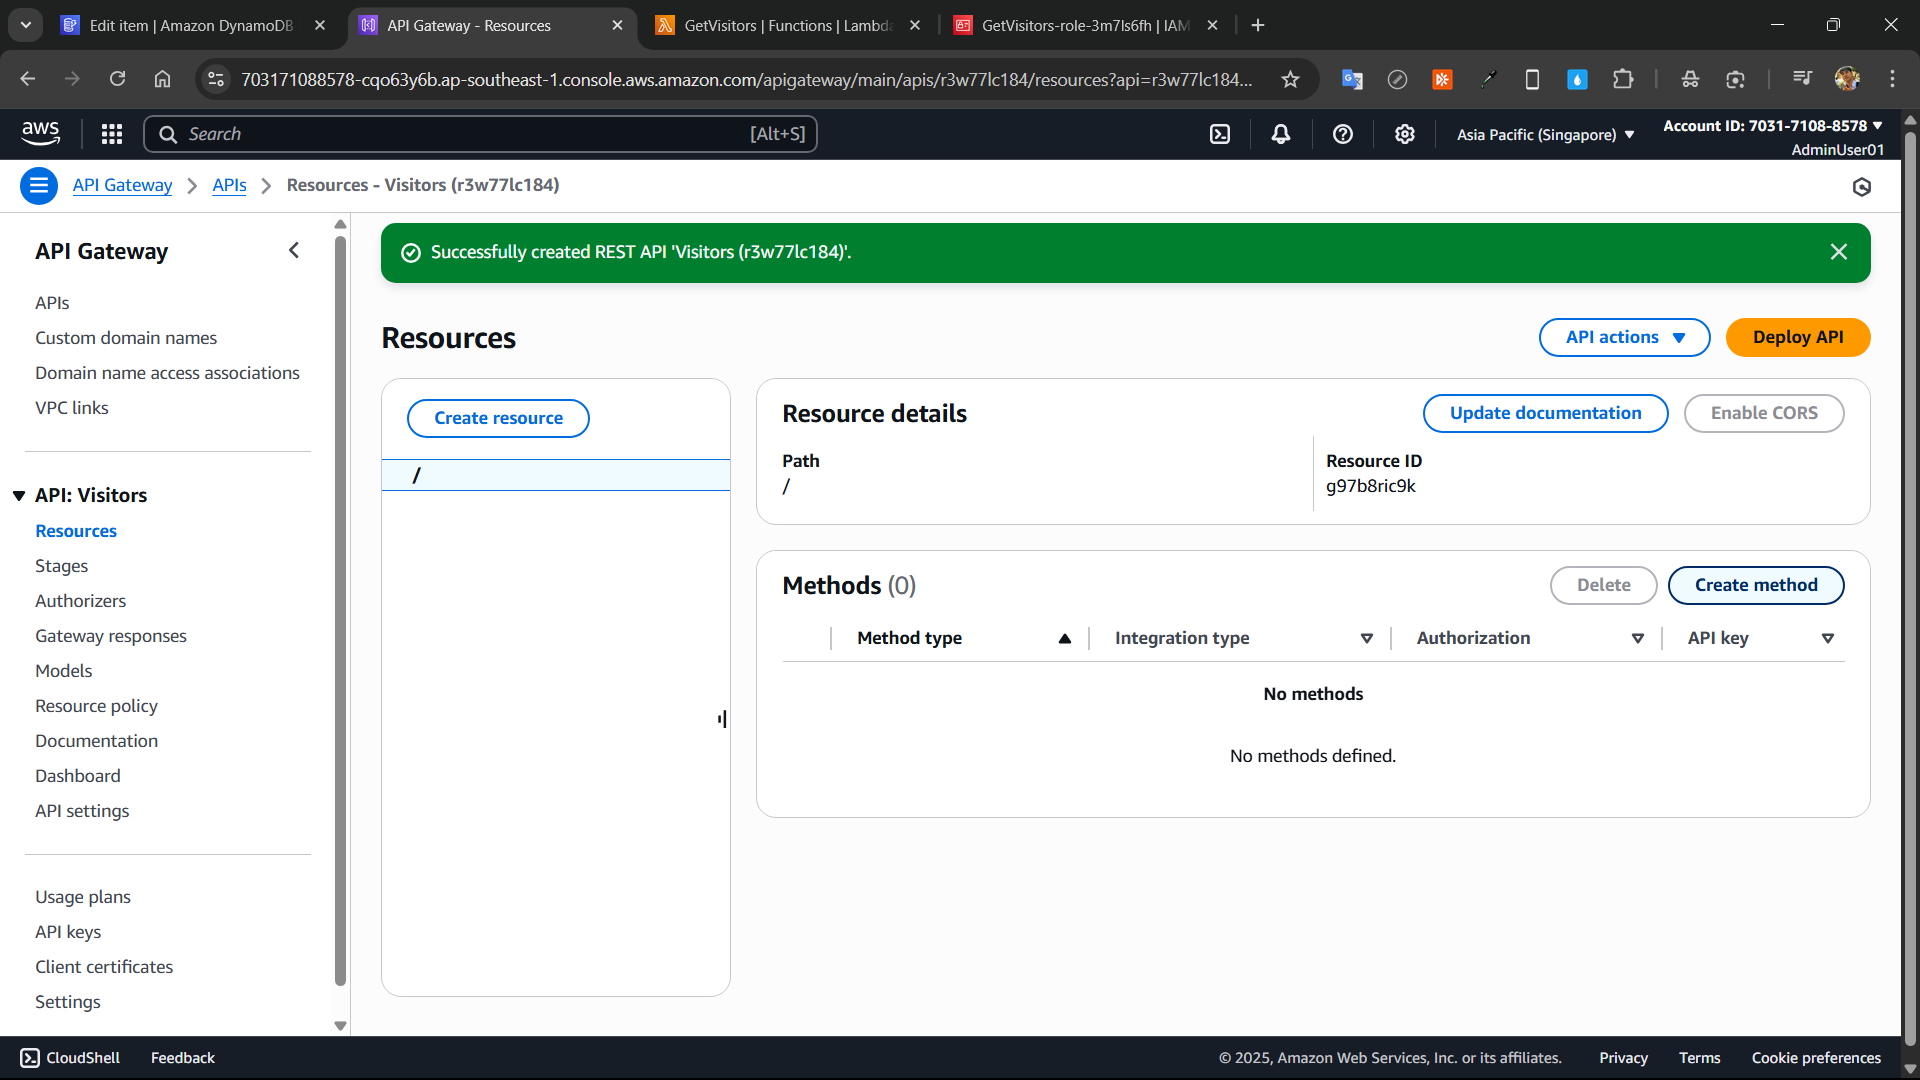The height and width of the screenshot is (1080, 1920).
Task: Open the Account ID dropdown menu
Action: (x=1773, y=126)
